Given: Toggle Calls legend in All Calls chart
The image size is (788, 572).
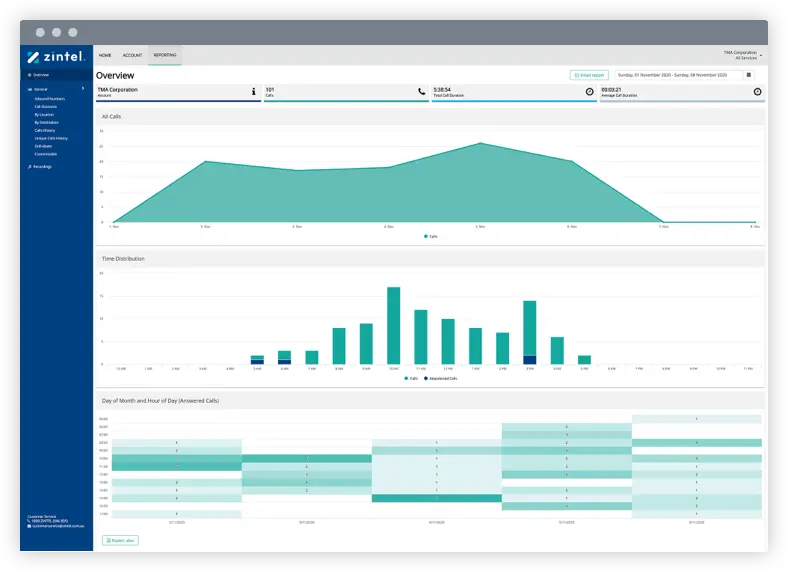Looking at the screenshot, I should point(431,236).
